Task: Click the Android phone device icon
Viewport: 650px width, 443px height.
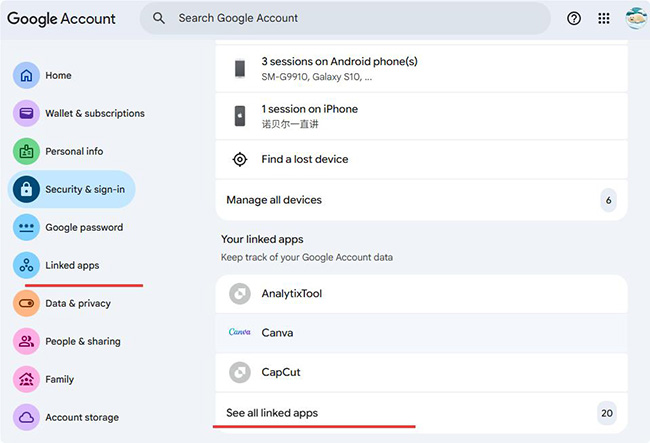Action: [x=240, y=69]
